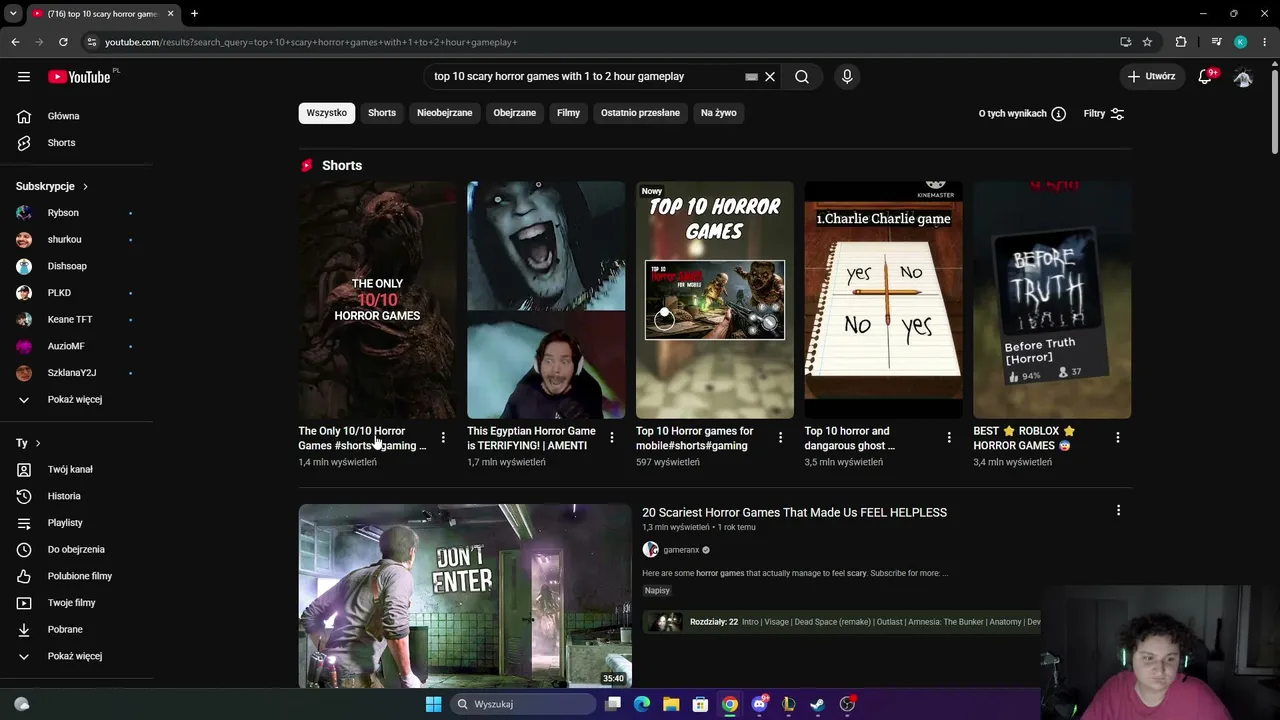Open options menu for 20 Scariest Horror Games video
The height and width of the screenshot is (720, 1280).
pos(1118,511)
